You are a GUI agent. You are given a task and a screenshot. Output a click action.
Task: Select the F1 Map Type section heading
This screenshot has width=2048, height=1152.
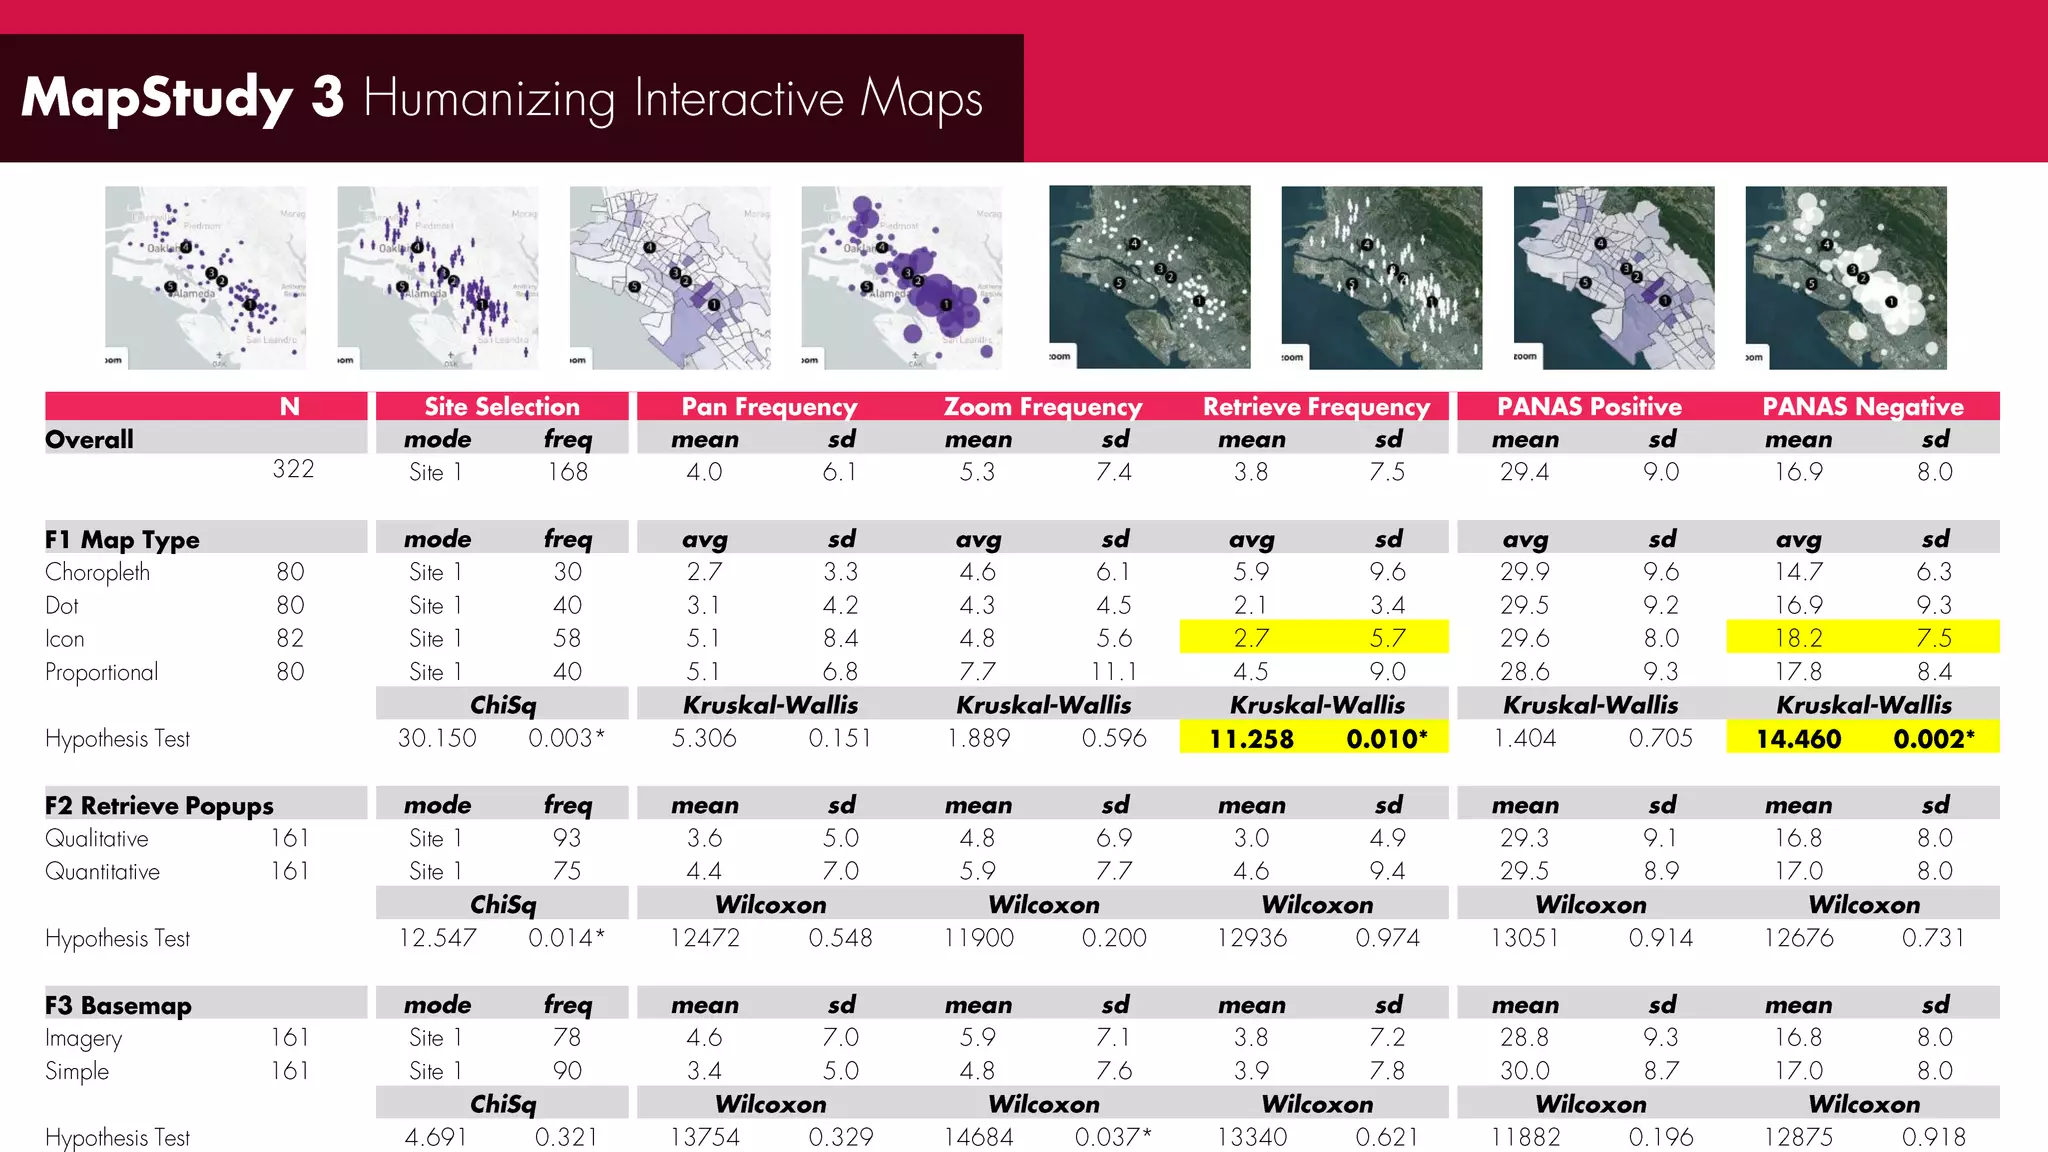click(x=122, y=539)
